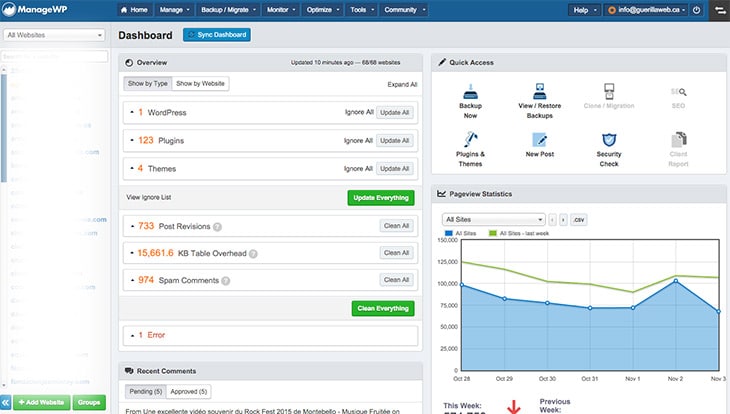This screenshot has height=414, width=730.
Task: Click the Add Website button
Action: click(41, 402)
